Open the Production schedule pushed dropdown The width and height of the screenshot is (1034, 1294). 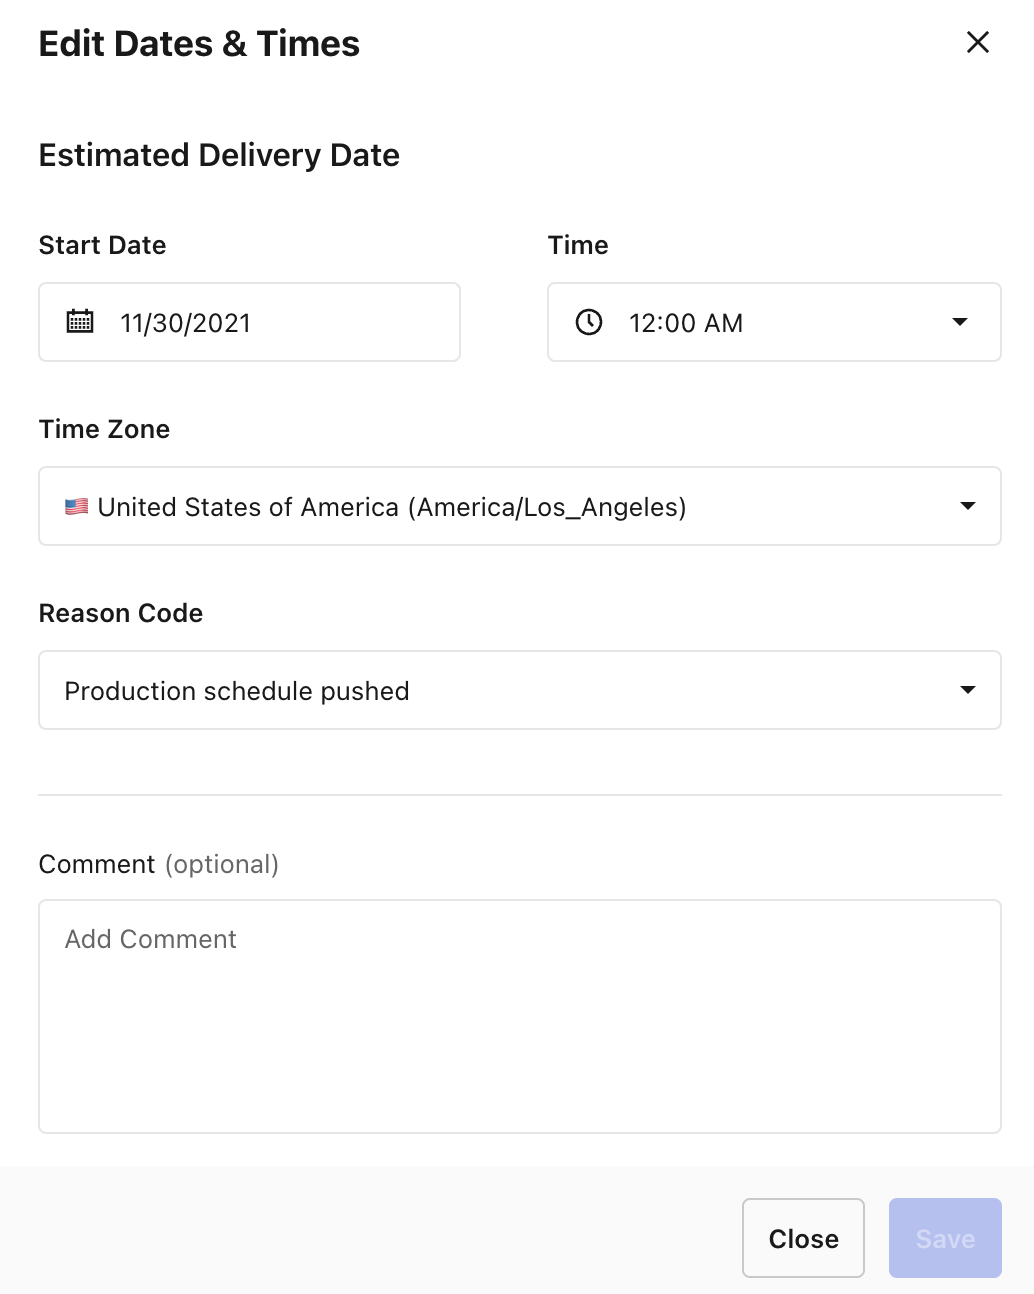[x=520, y=690]
